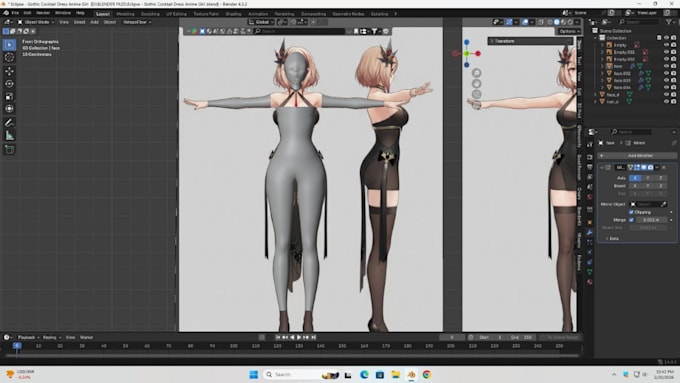Screen dimensions: 680x383
Task: Expand the Empty object in outliner
Action: coord(602,45)
